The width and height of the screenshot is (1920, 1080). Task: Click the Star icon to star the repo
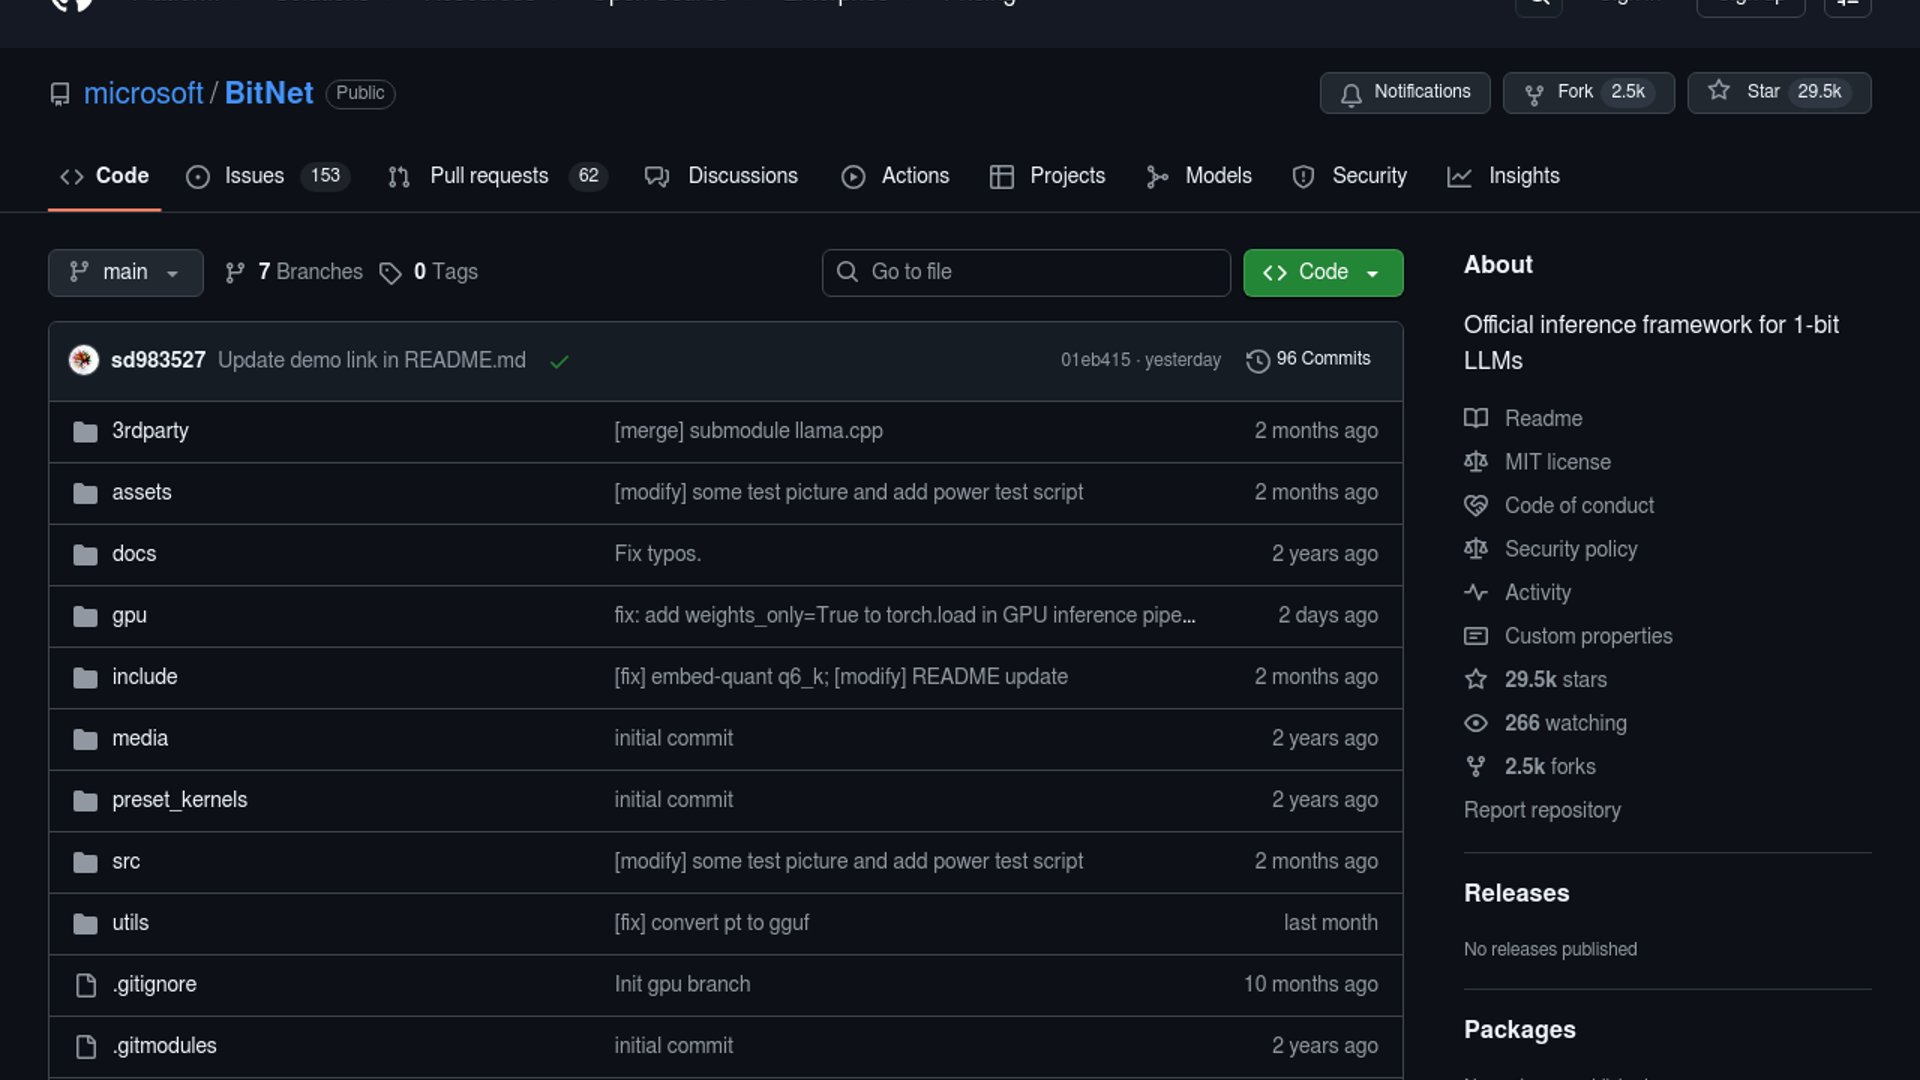tap(1719, 91)
